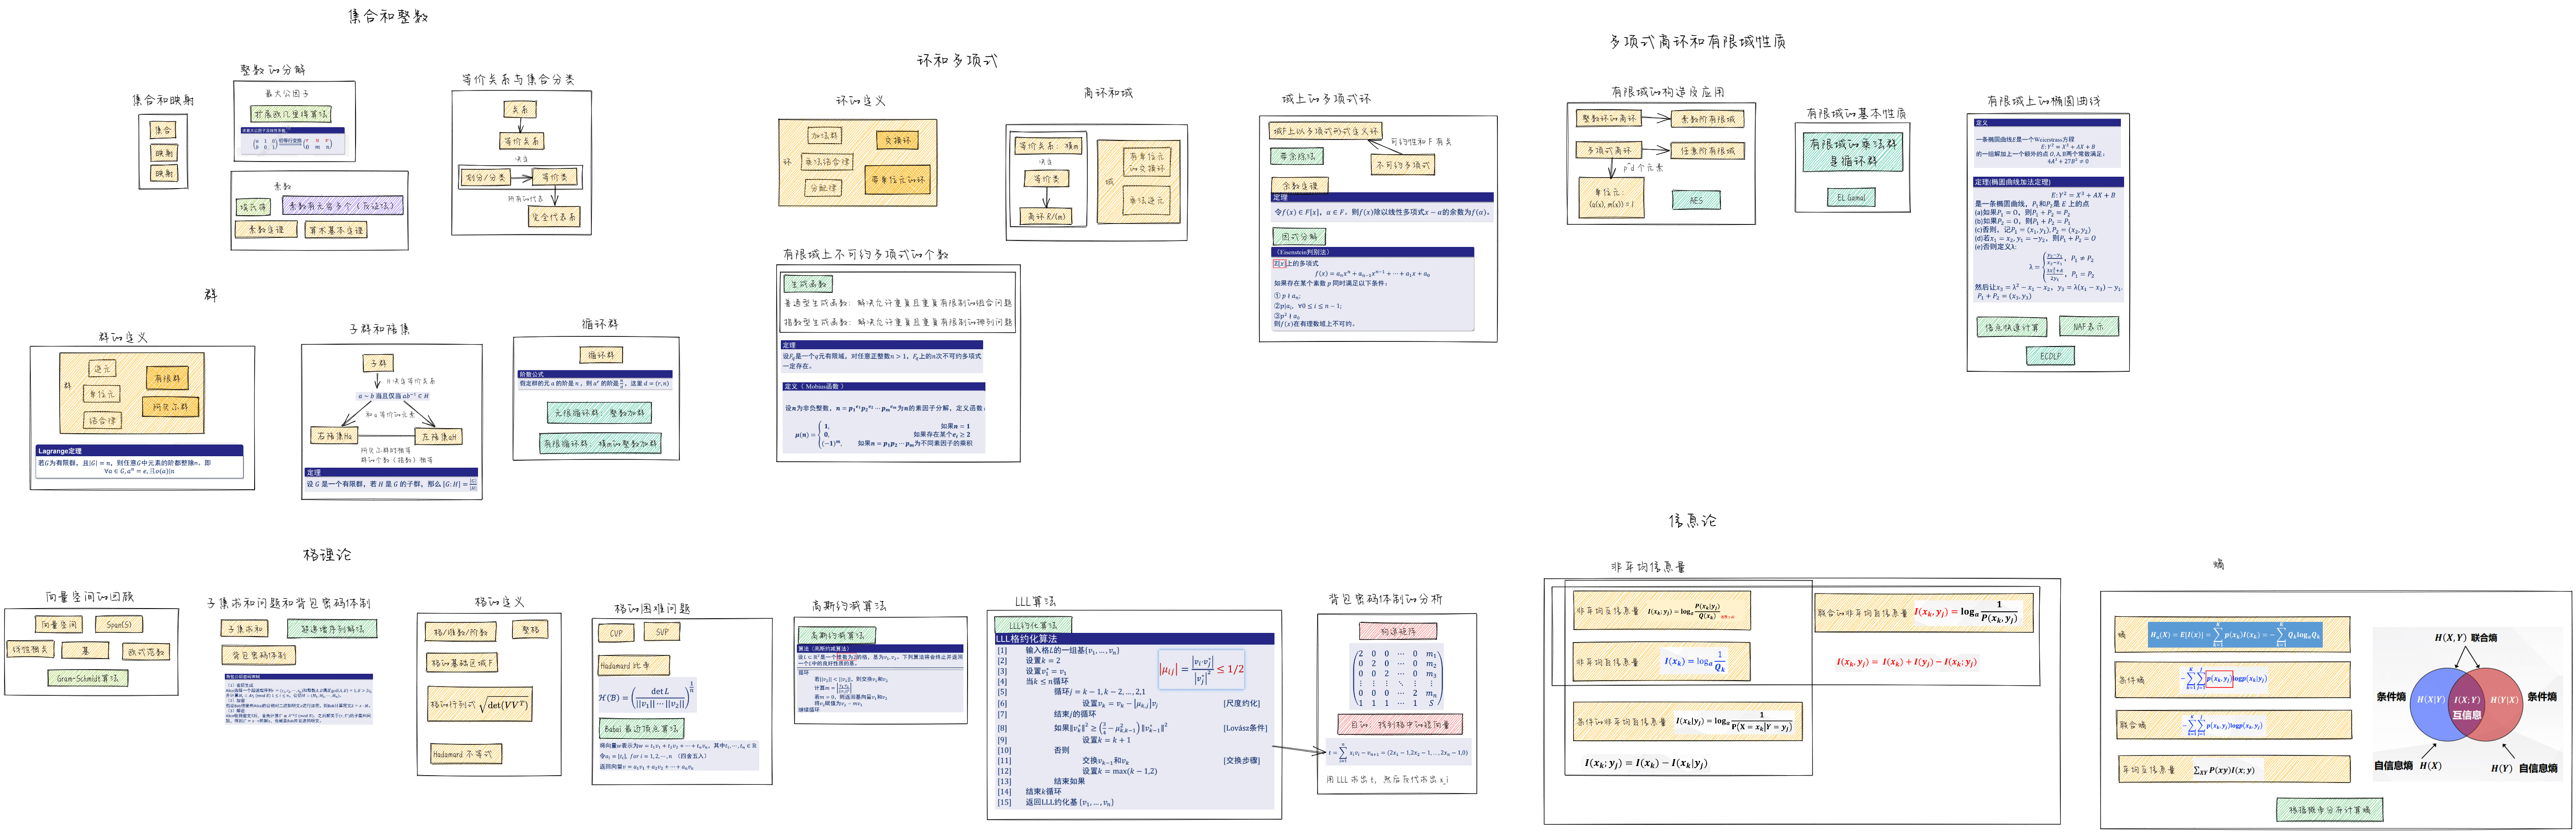Click the Lagrange定理 theorem card
Screen dimensions: 2576x833
coord(140,462)
